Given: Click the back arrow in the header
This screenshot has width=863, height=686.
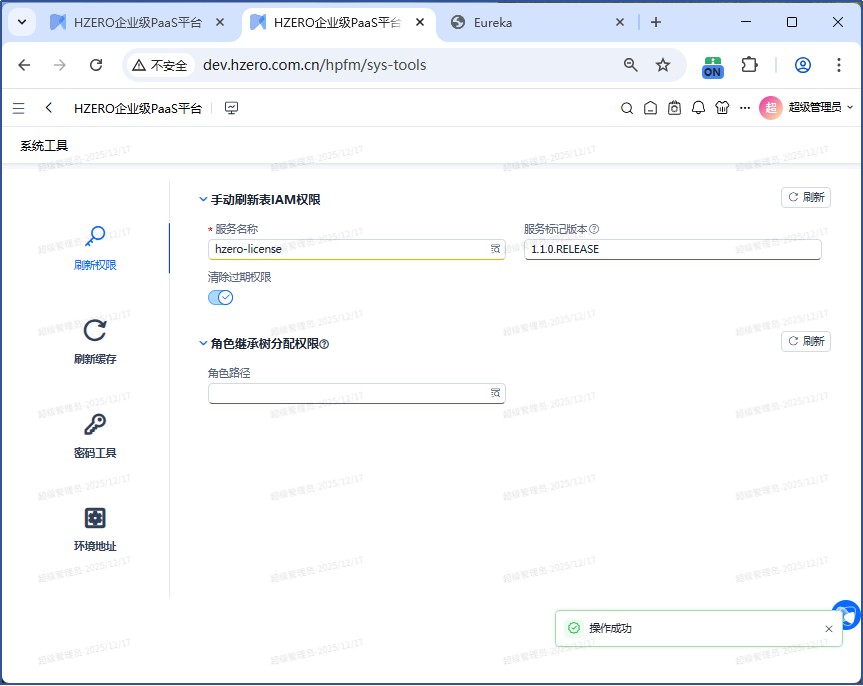Looking at the screenshot, I should pyautogui.click(x=49, y=108).
